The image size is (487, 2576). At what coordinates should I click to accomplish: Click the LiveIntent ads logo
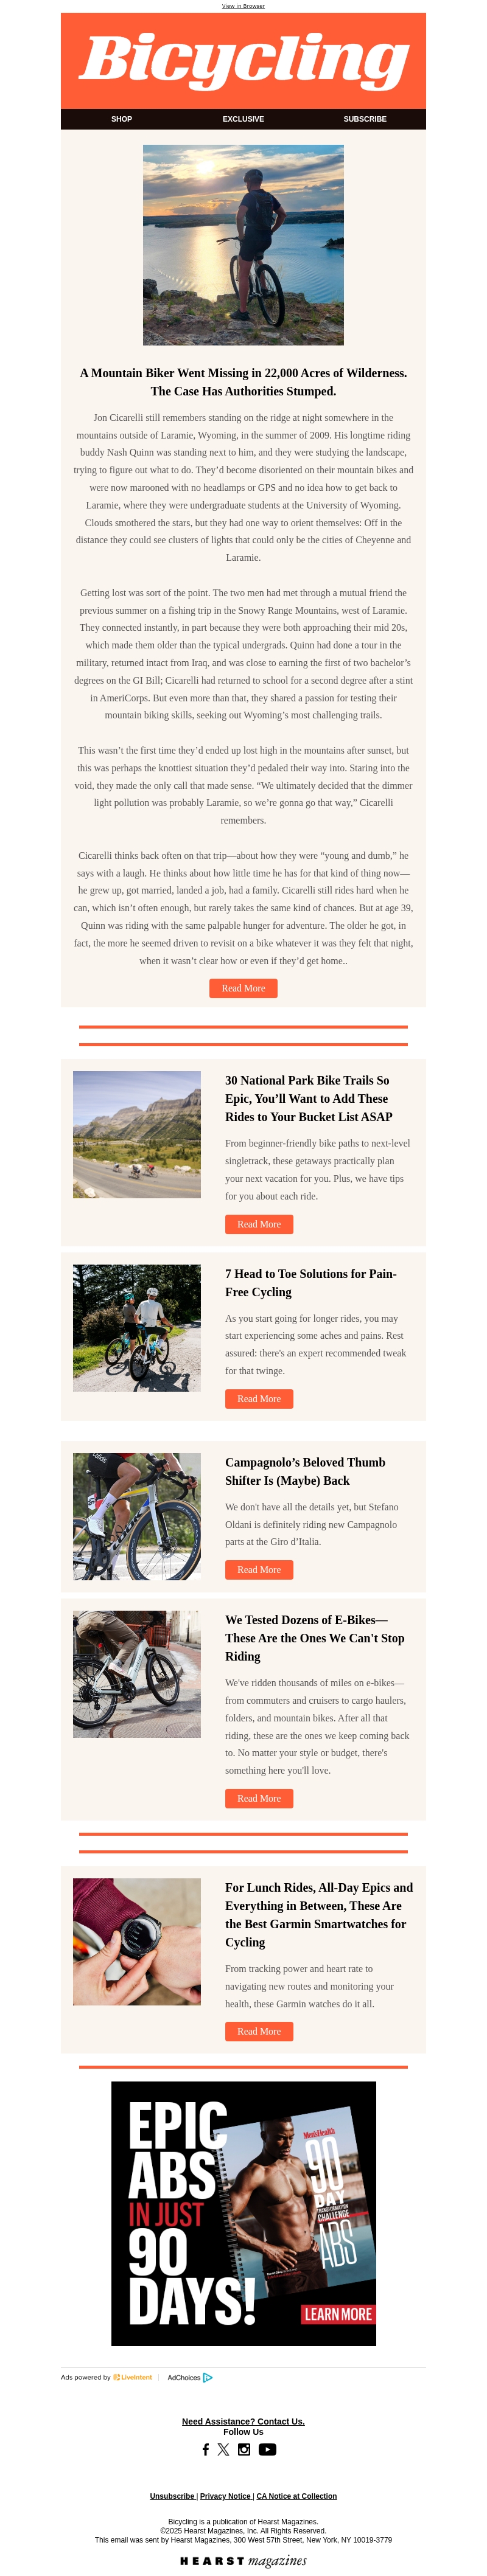(x=133, y=2377)
